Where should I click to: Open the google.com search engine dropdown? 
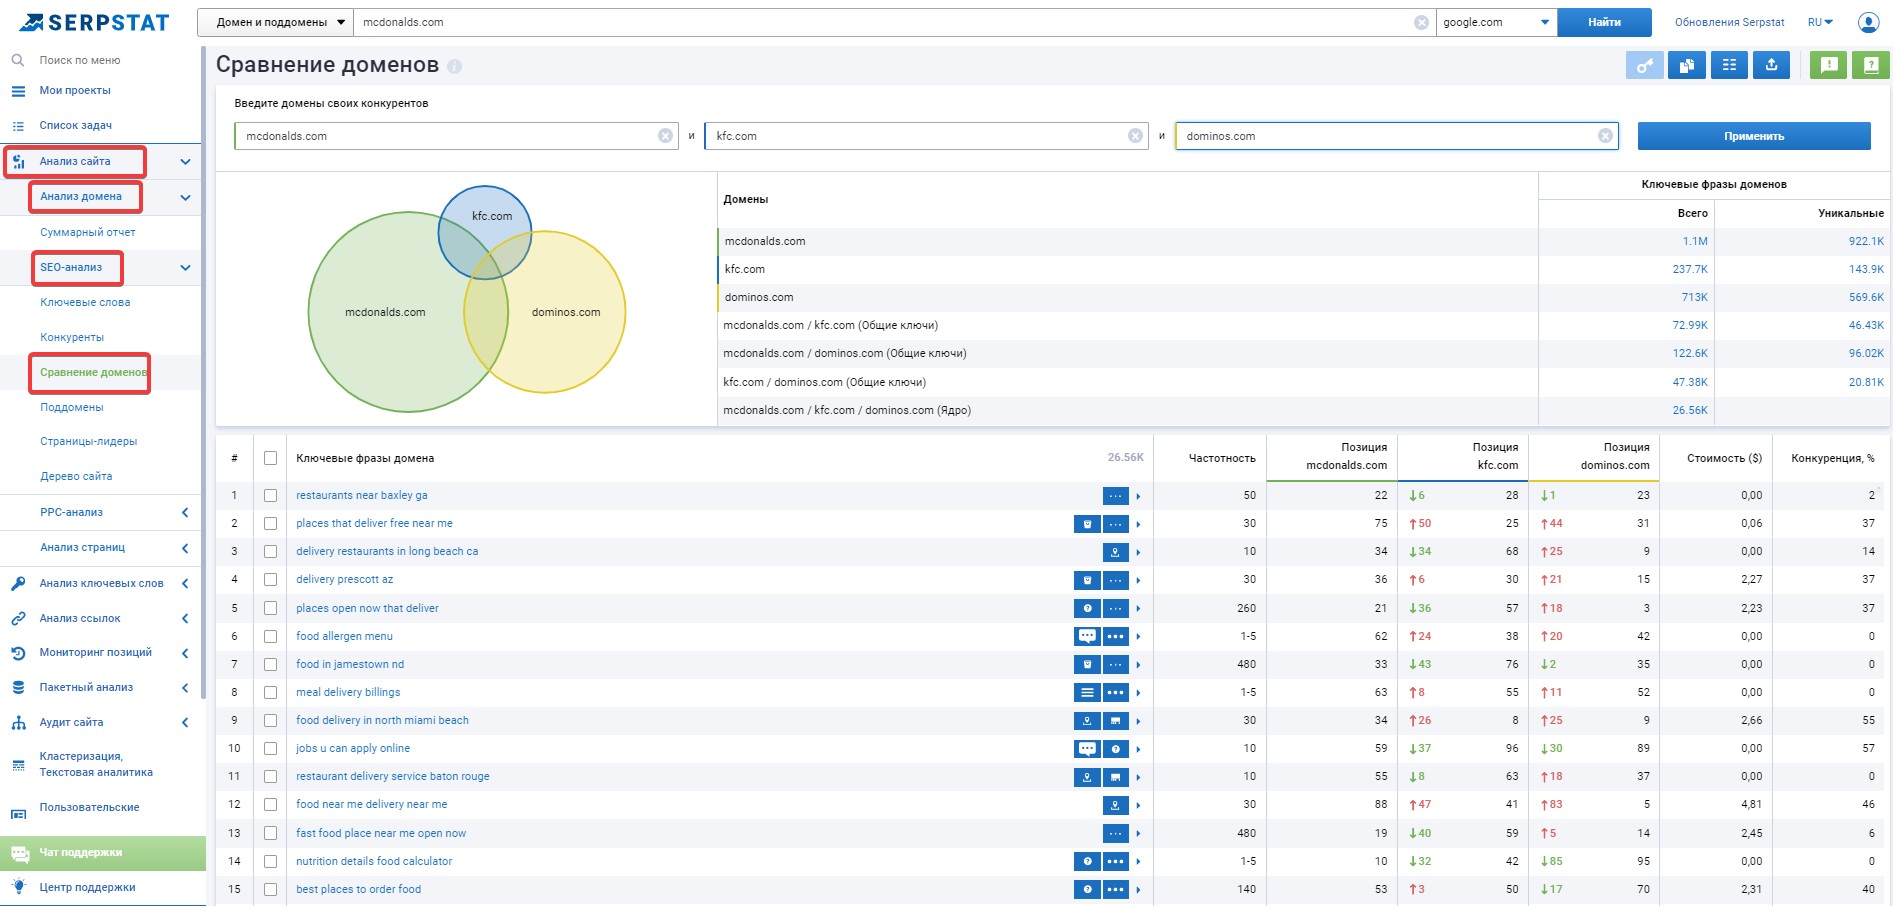point(1496,22)
